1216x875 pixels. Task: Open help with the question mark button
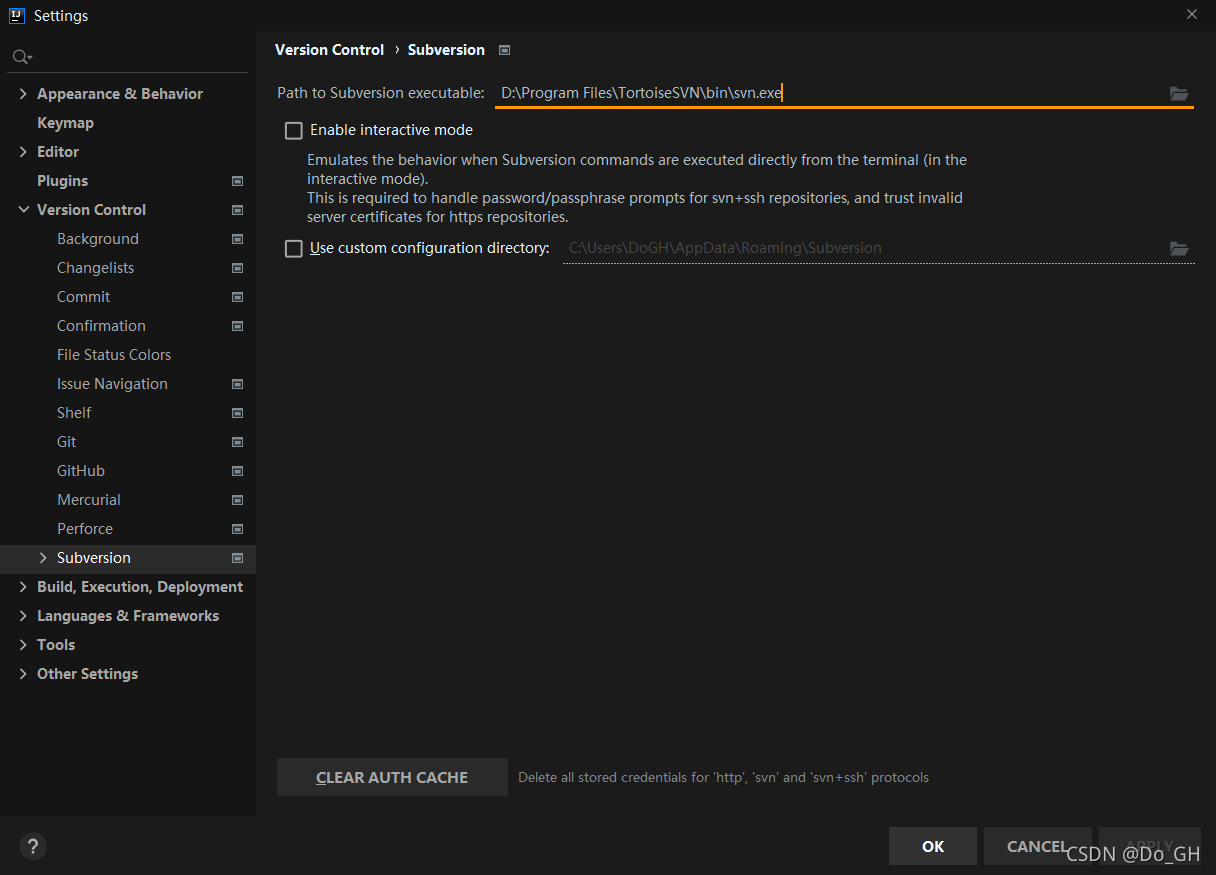33,846
